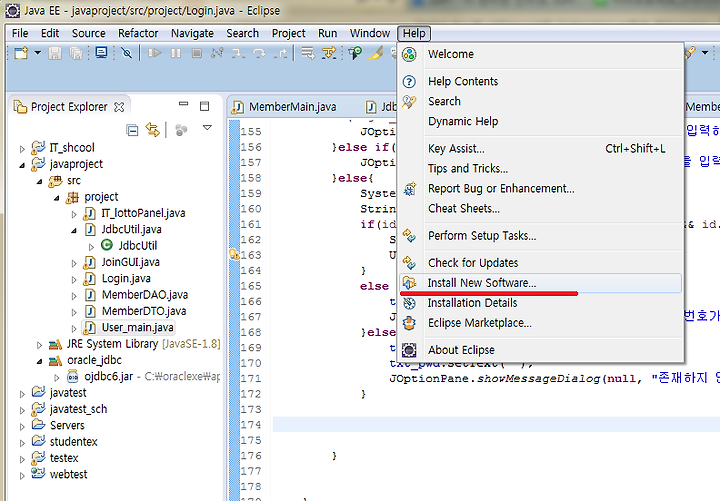The width and height of the screenshot is (720, 501).
Task: Expand JRE System Library node
Action: [x=39, y=345]
